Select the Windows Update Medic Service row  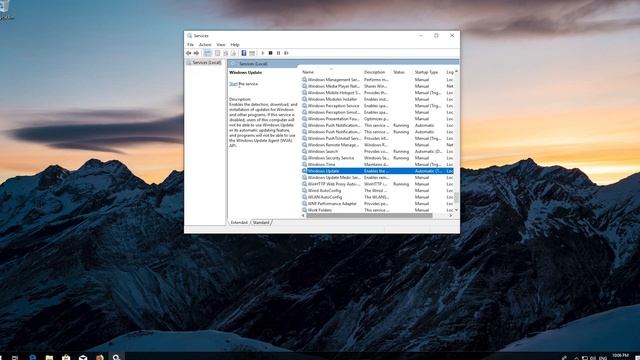(x=378, y=178)
